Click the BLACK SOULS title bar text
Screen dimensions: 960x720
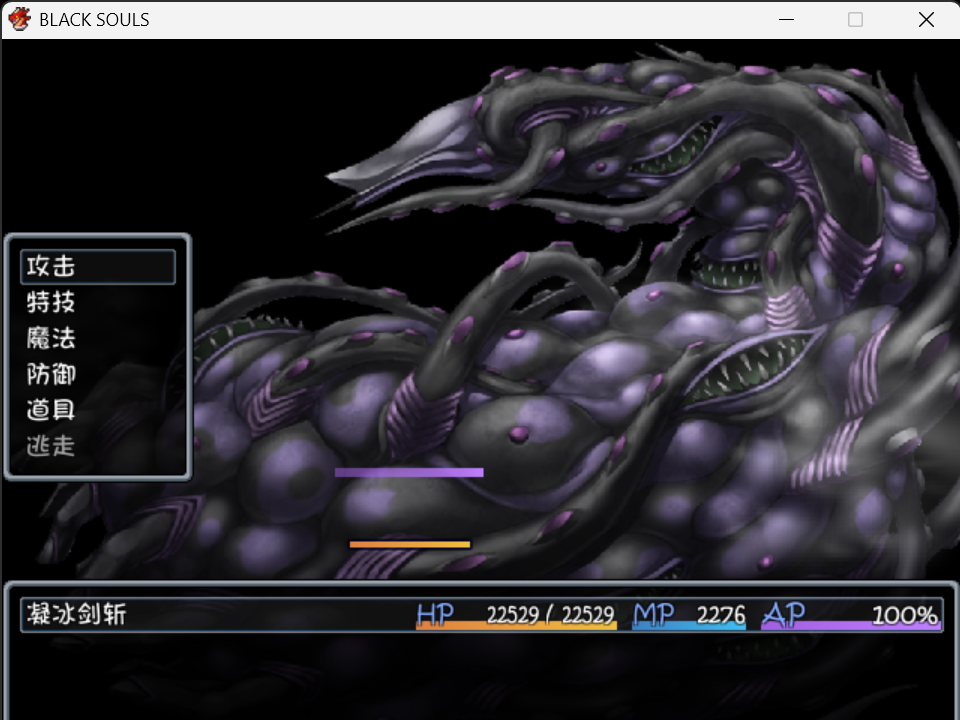(94, 20)
